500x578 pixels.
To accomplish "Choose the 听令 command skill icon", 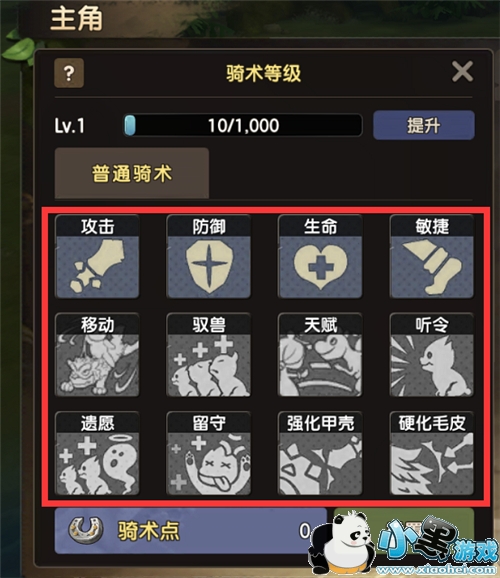I will 432,355.
